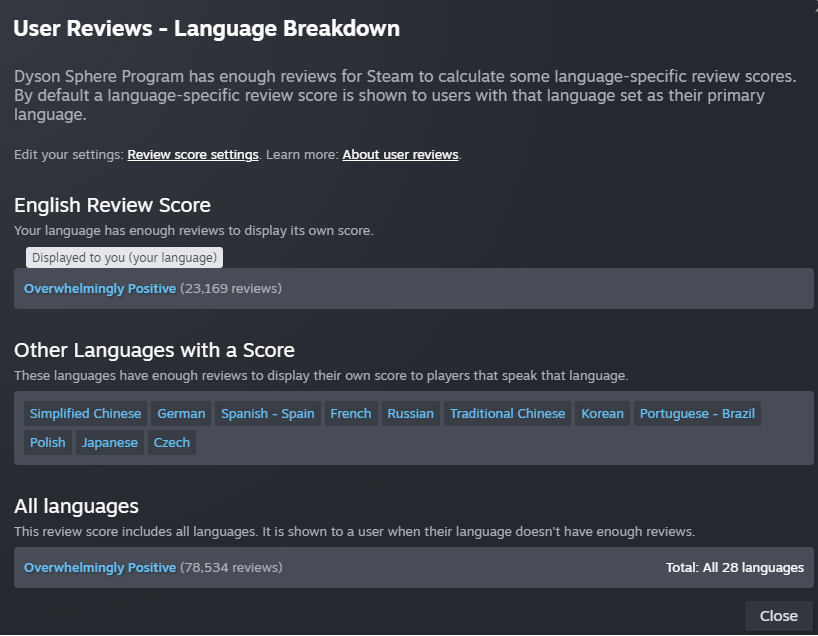Click the 'User Reviews - Language Breakdown' title
Screen dimensions: 818x636
coord(207,29)
